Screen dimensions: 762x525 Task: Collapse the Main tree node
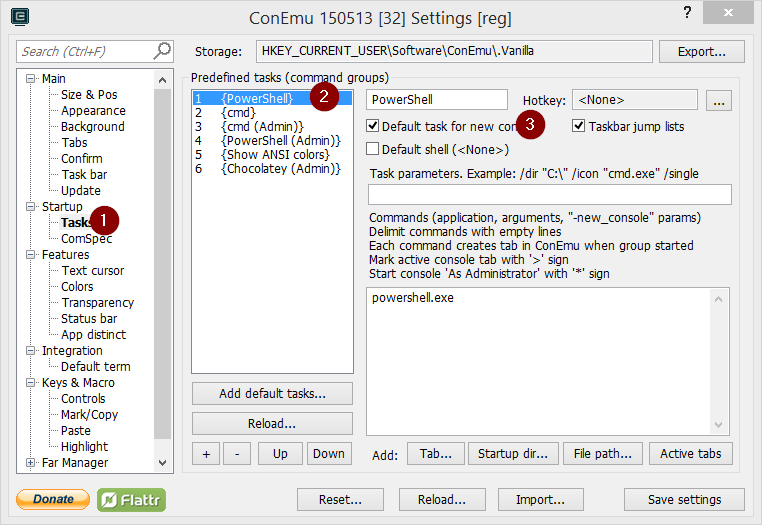30,78
